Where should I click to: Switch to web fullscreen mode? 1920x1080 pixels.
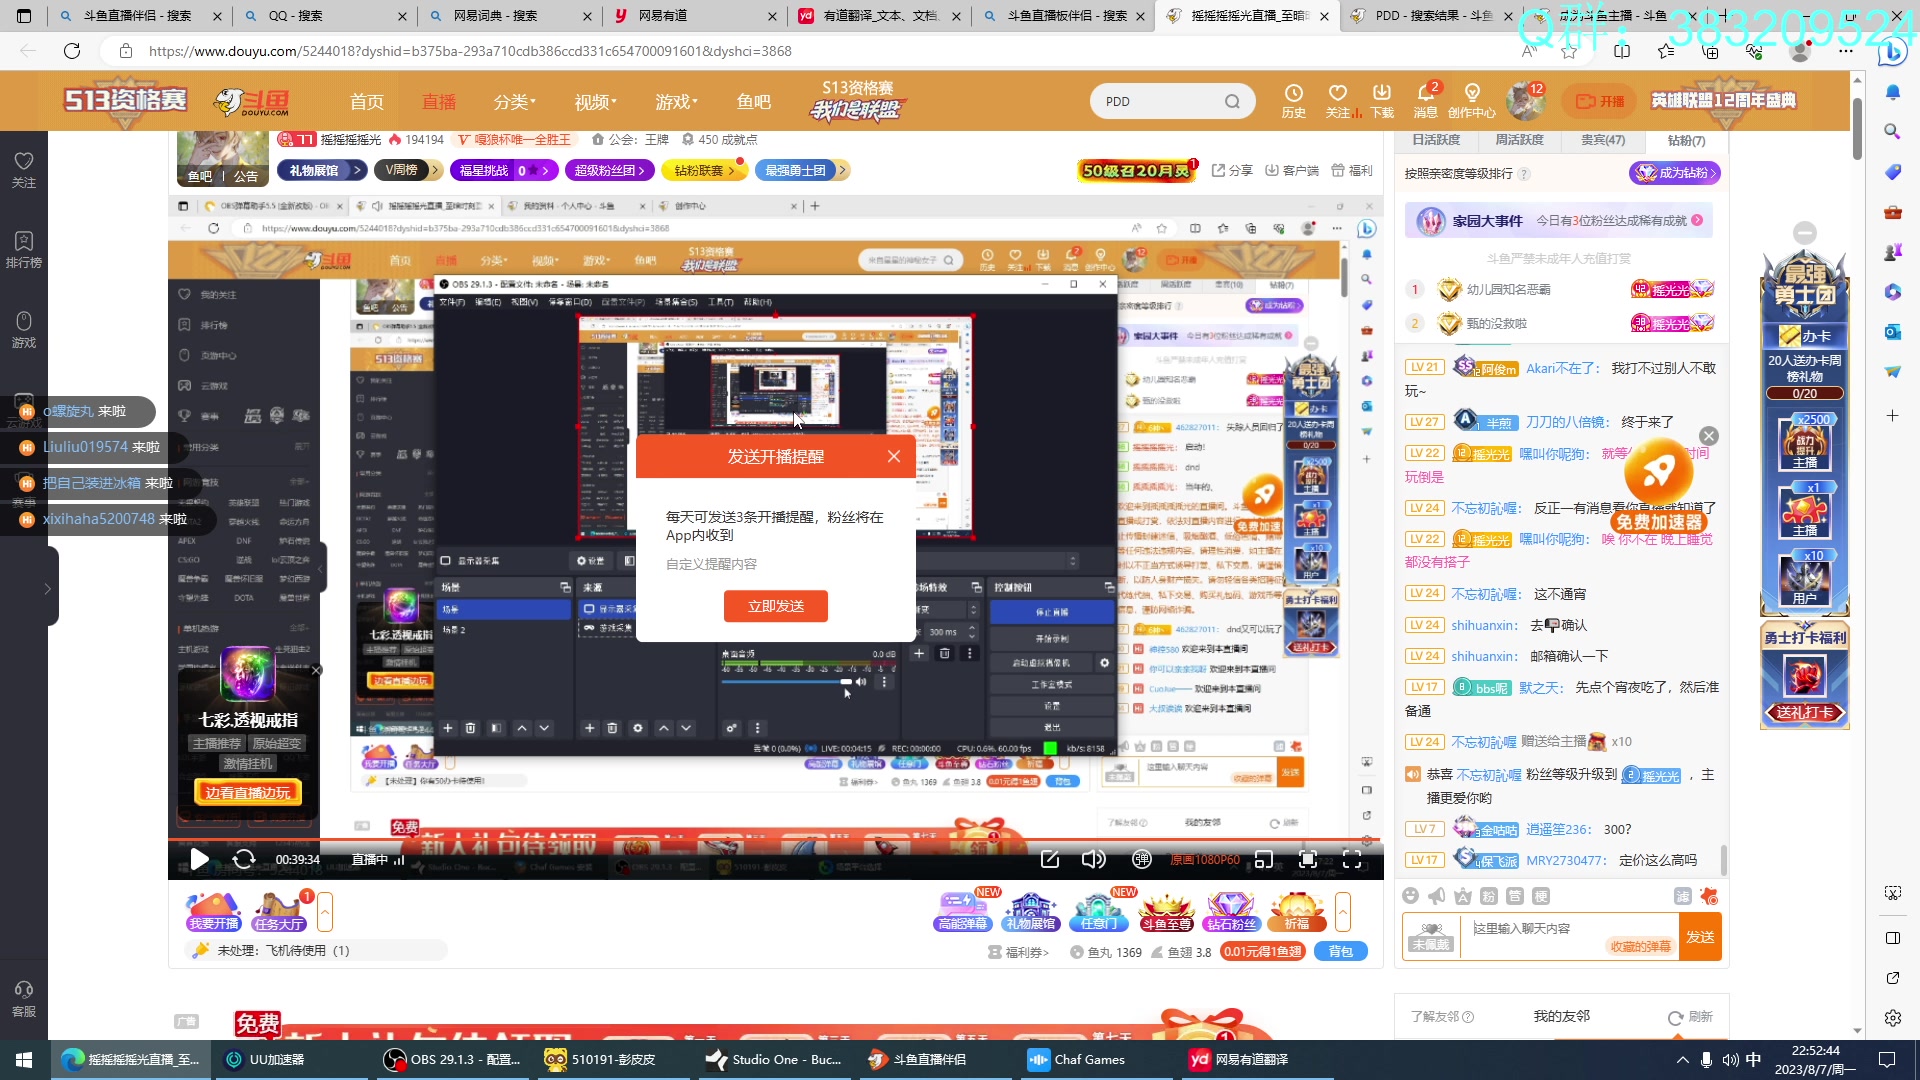pyautogui.click(x=1307, y=859)
